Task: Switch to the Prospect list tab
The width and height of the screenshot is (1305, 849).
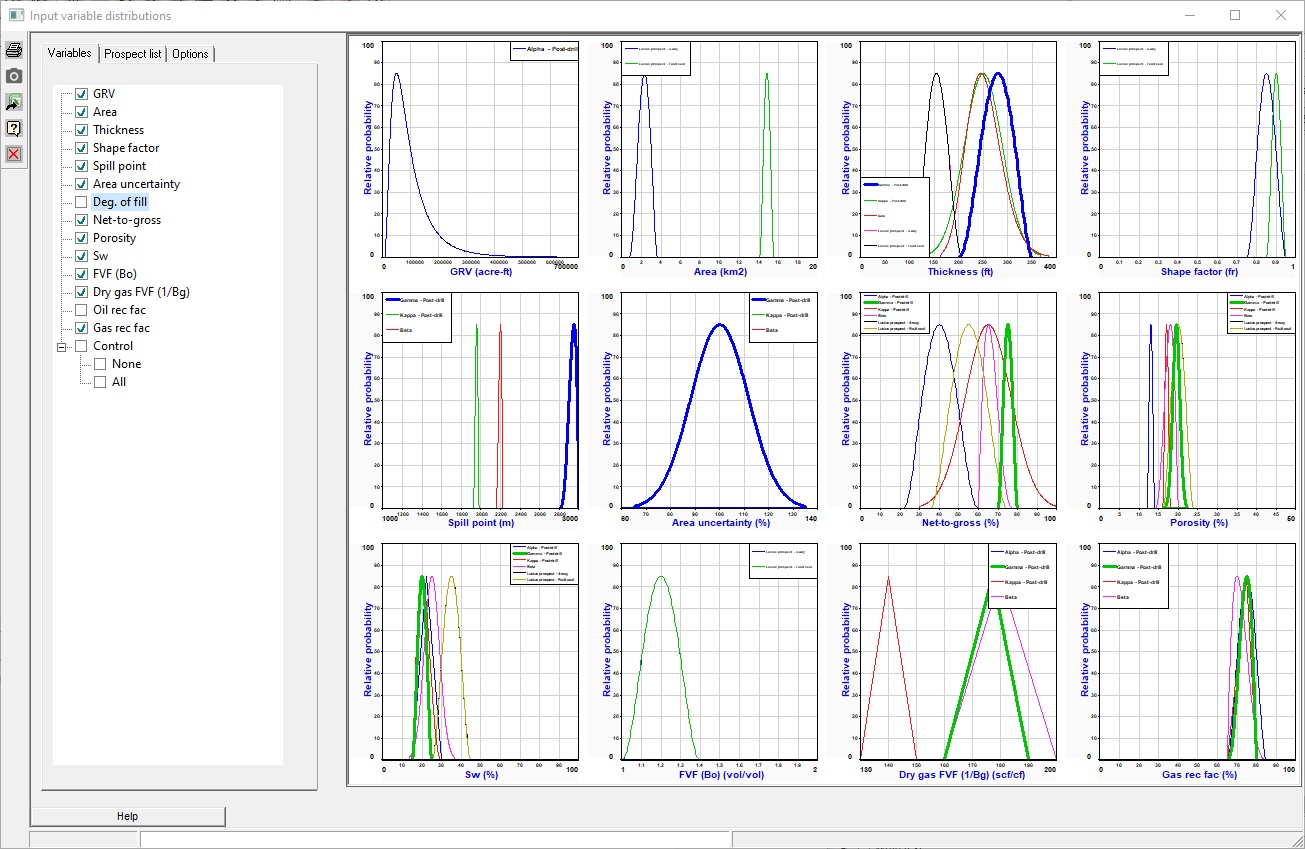Action: tap(132, 54)
